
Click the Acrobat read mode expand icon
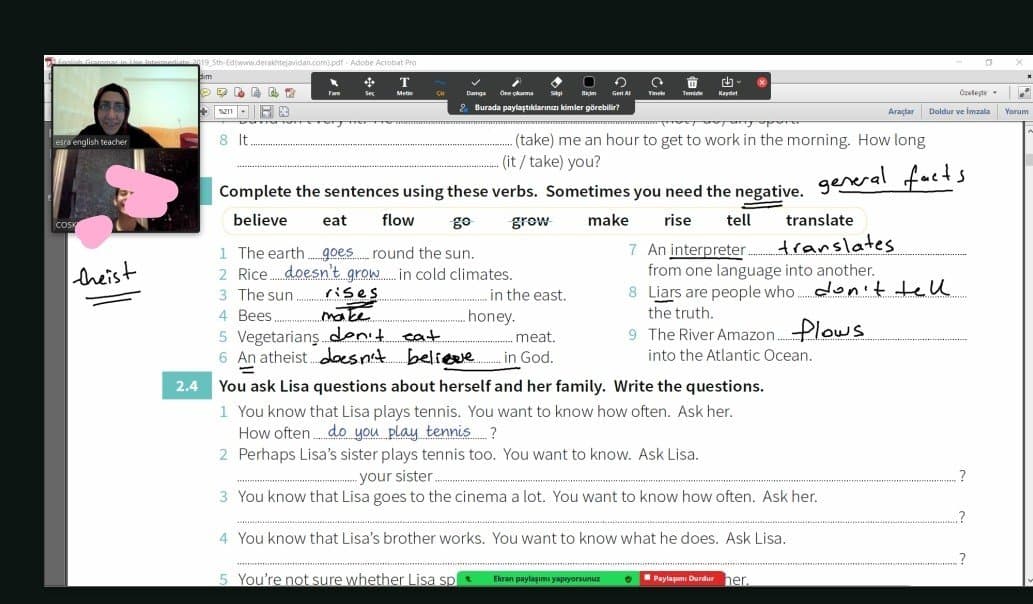1023,93
